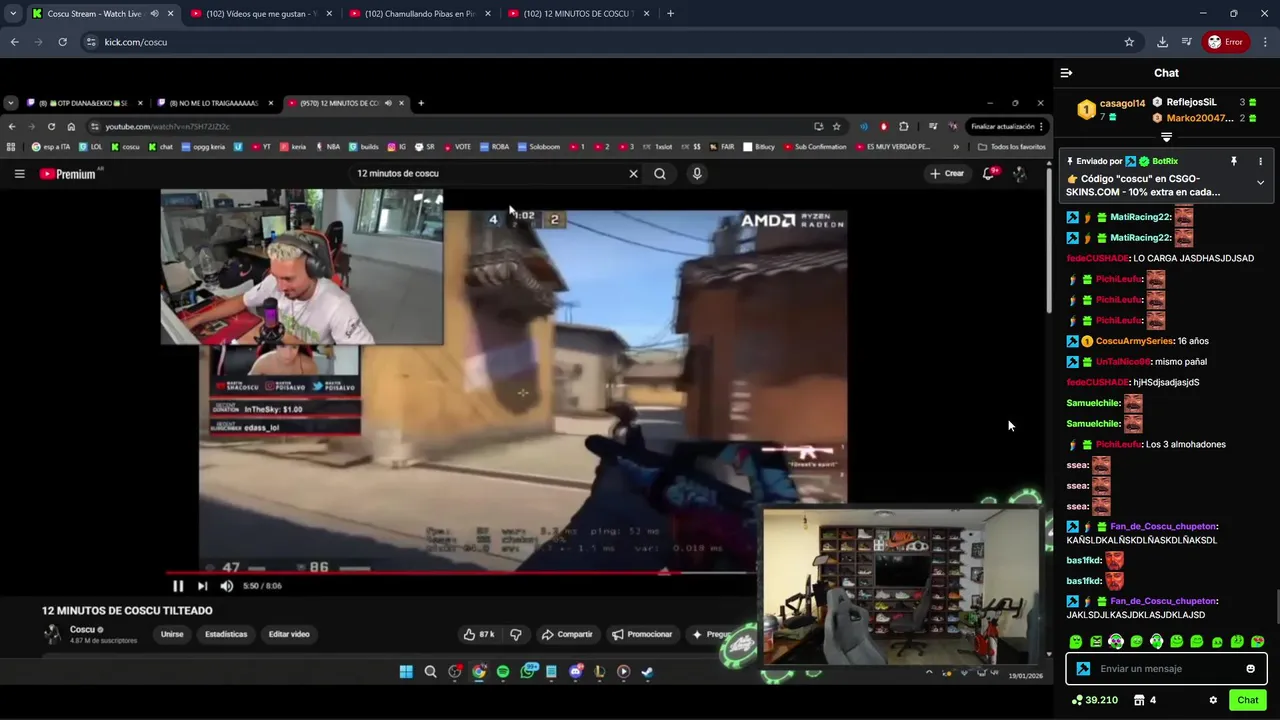The width and height of the screenshot is (1280, 720).
Task: Click the streamed YouTube search magnifier
Action: coord(660,174)
